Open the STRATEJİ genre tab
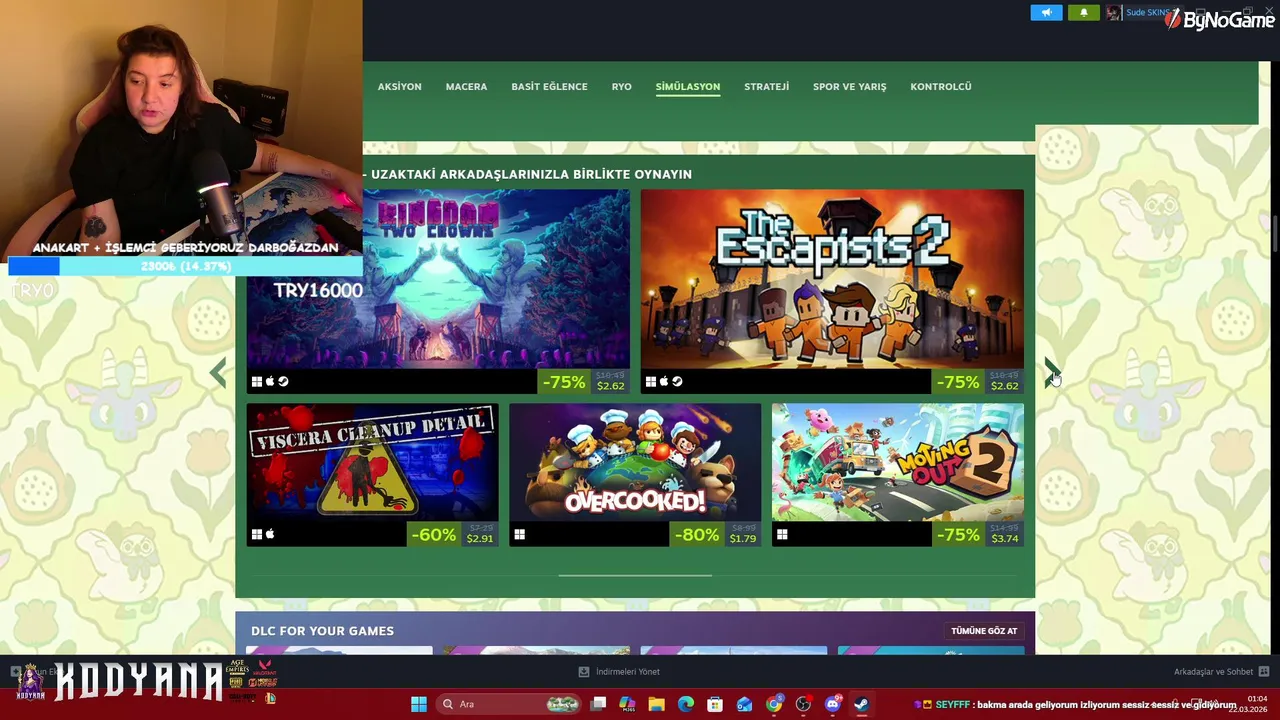The width and height of the screenshot is (1280, 720). click(x=766, y=87)
